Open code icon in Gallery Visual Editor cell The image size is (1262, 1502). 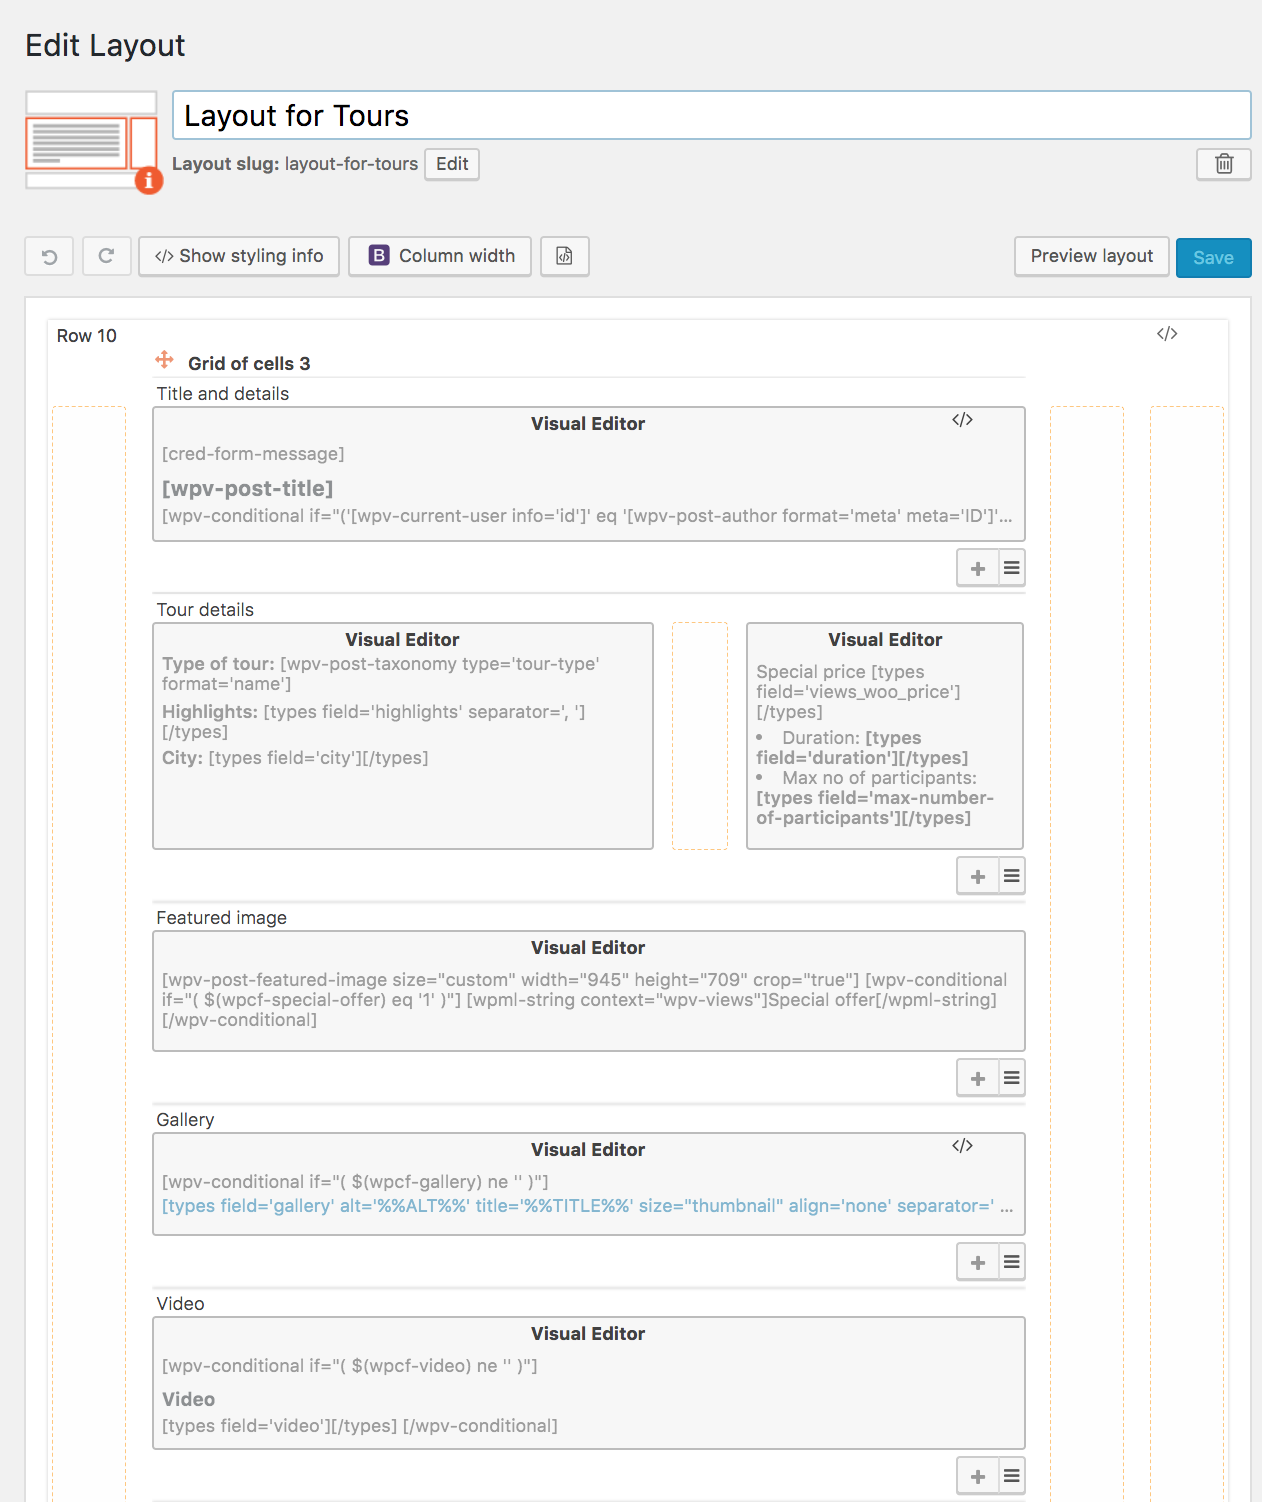pyautogui.click(x=962, y=1146)
